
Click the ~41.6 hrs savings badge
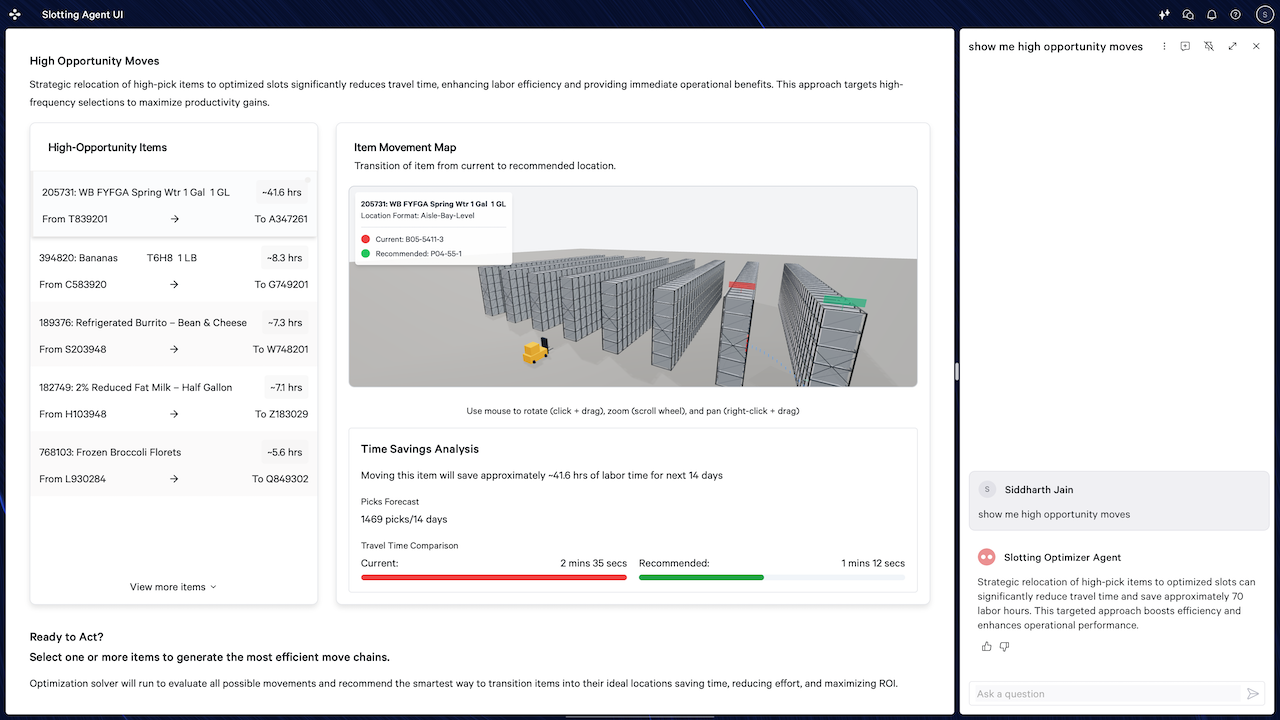pos(282,192)
